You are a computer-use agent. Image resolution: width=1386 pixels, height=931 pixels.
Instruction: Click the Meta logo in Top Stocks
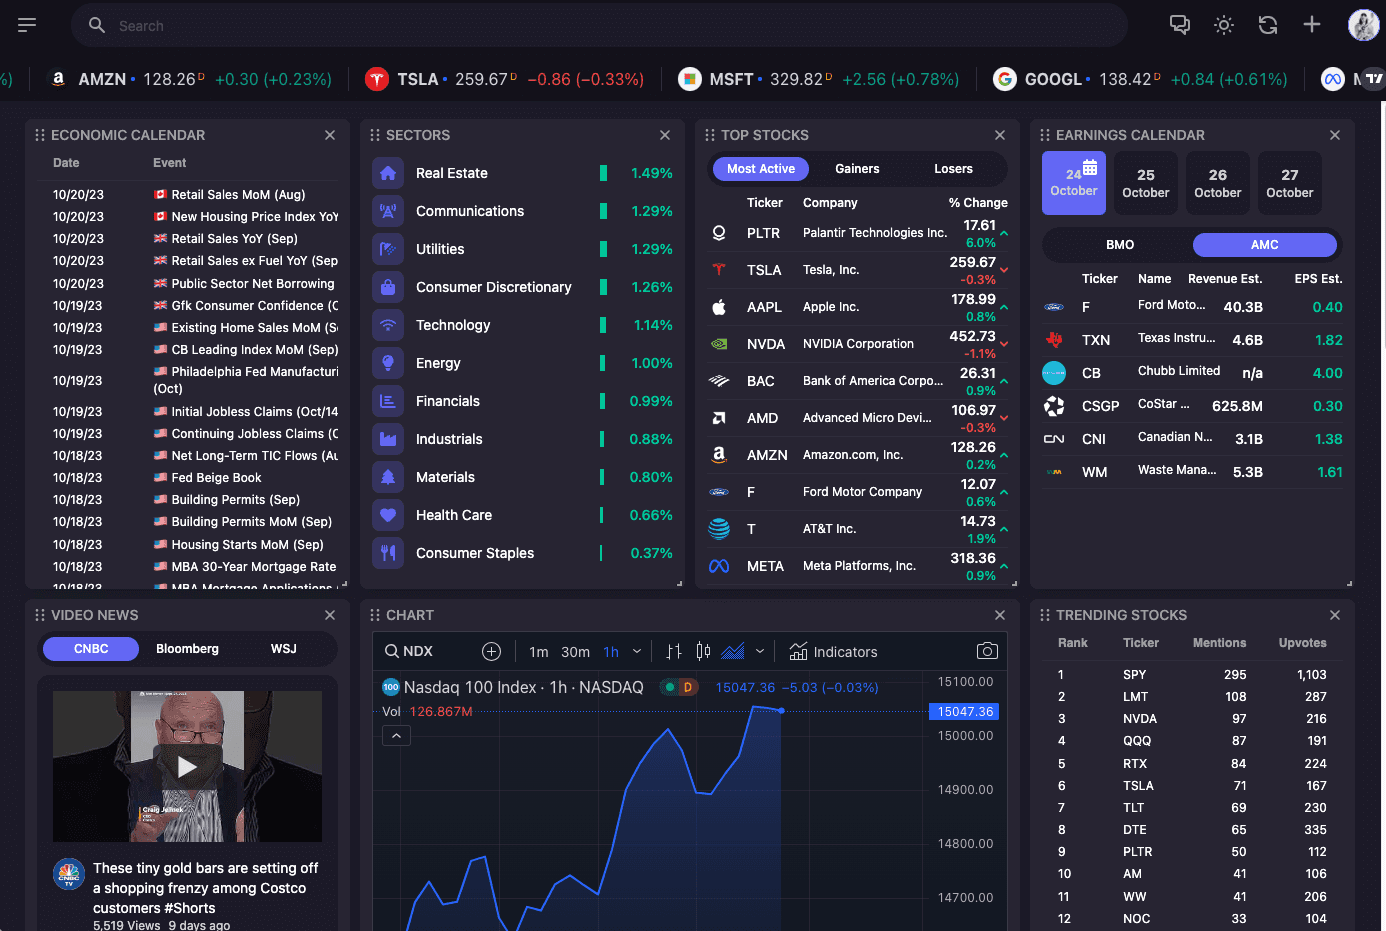pyautogui.click(x=719, y=566)
